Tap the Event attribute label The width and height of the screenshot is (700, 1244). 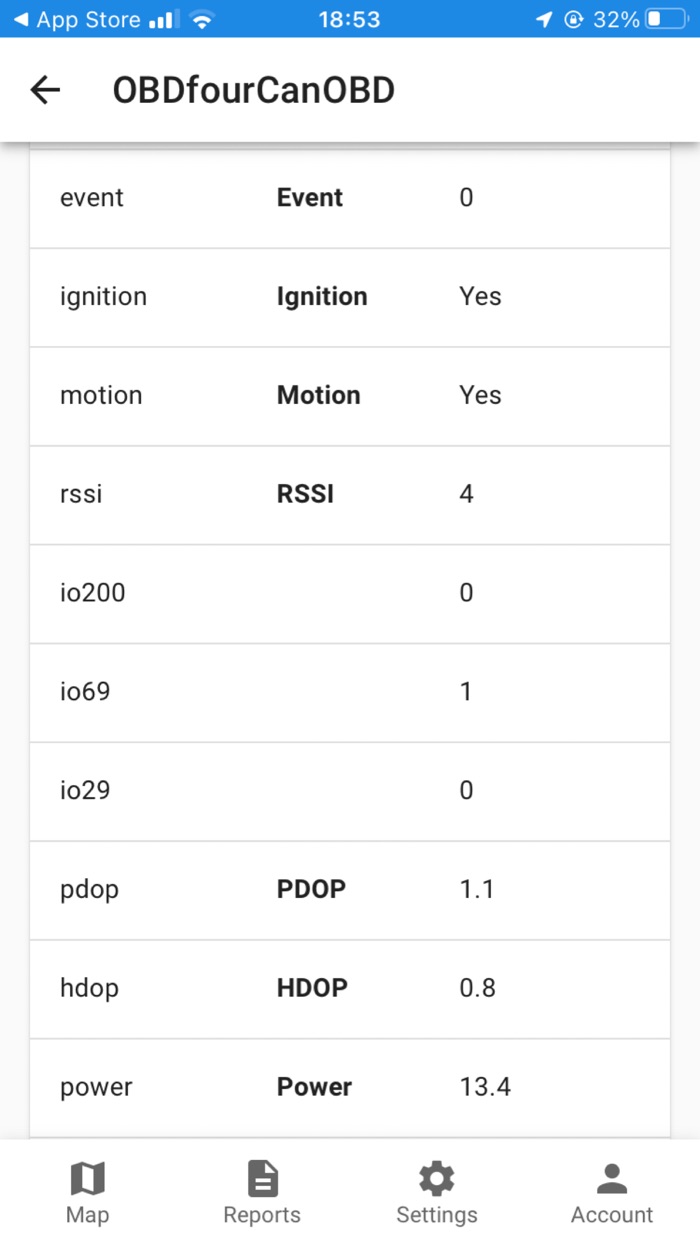click(x=309, y=198)
